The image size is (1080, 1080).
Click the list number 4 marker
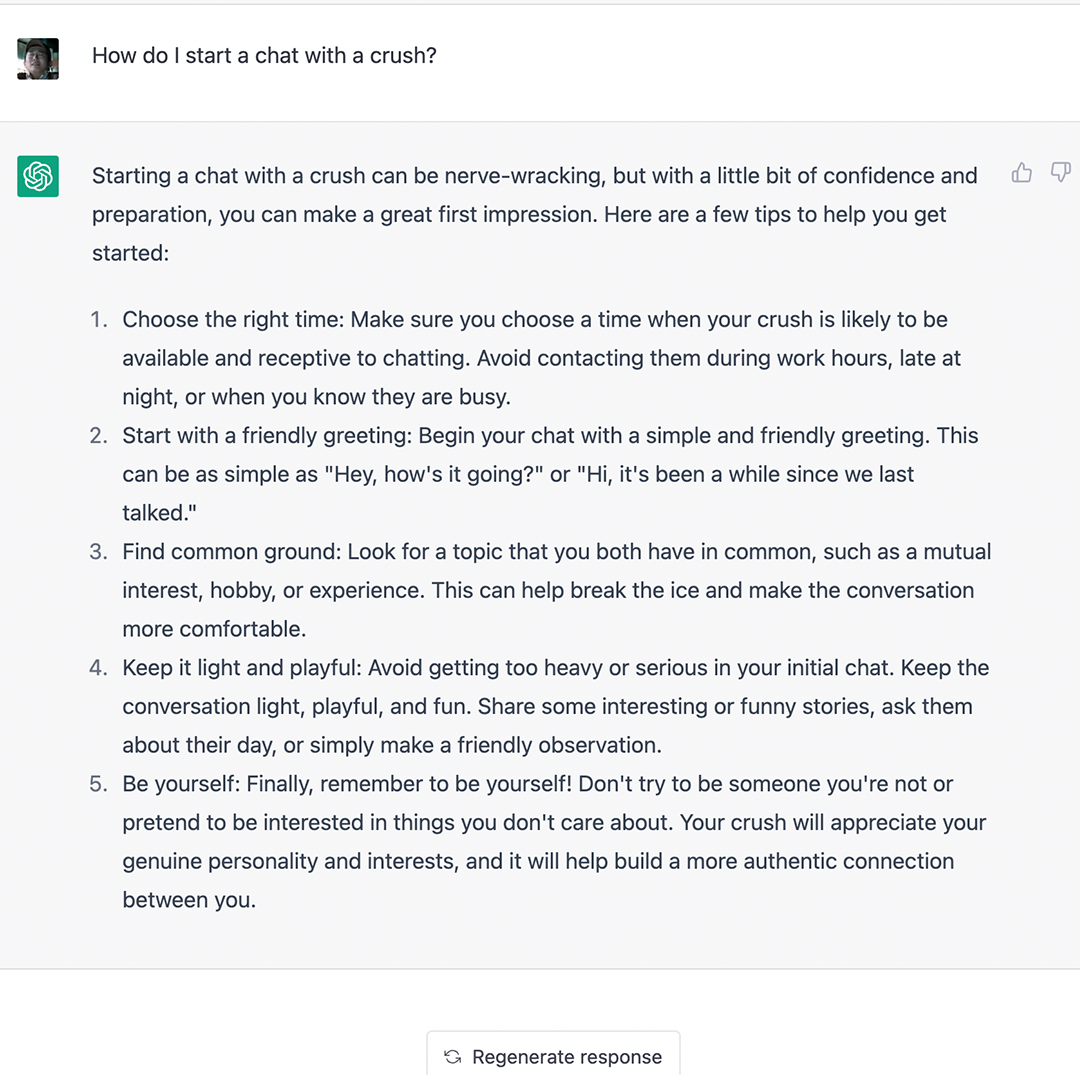tap(98, 668)
